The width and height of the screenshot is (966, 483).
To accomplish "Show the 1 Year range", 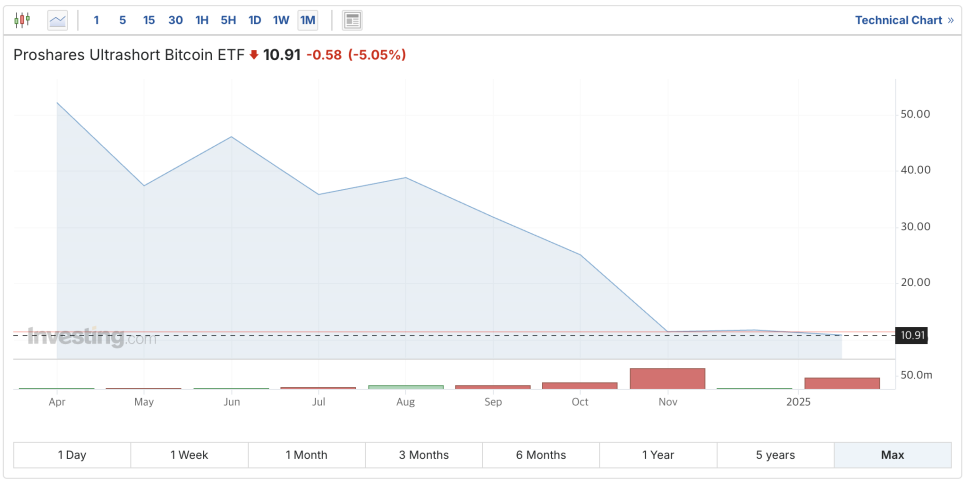I will [658, 455].
